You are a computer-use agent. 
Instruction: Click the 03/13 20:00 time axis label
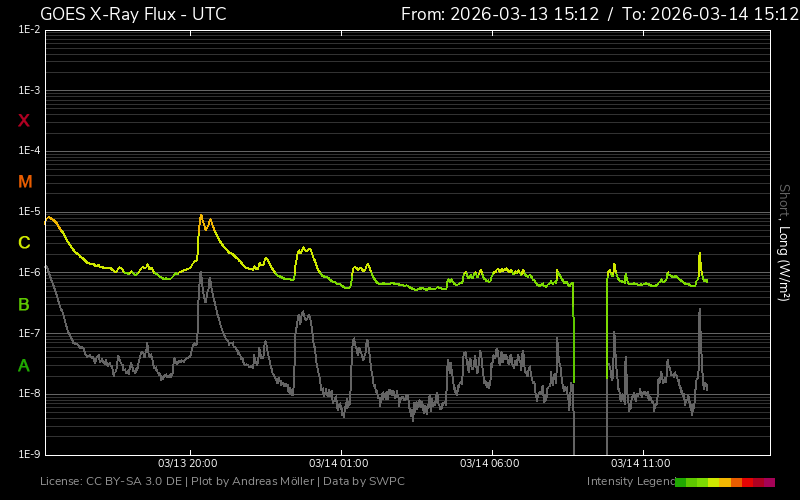click(187, 463)
